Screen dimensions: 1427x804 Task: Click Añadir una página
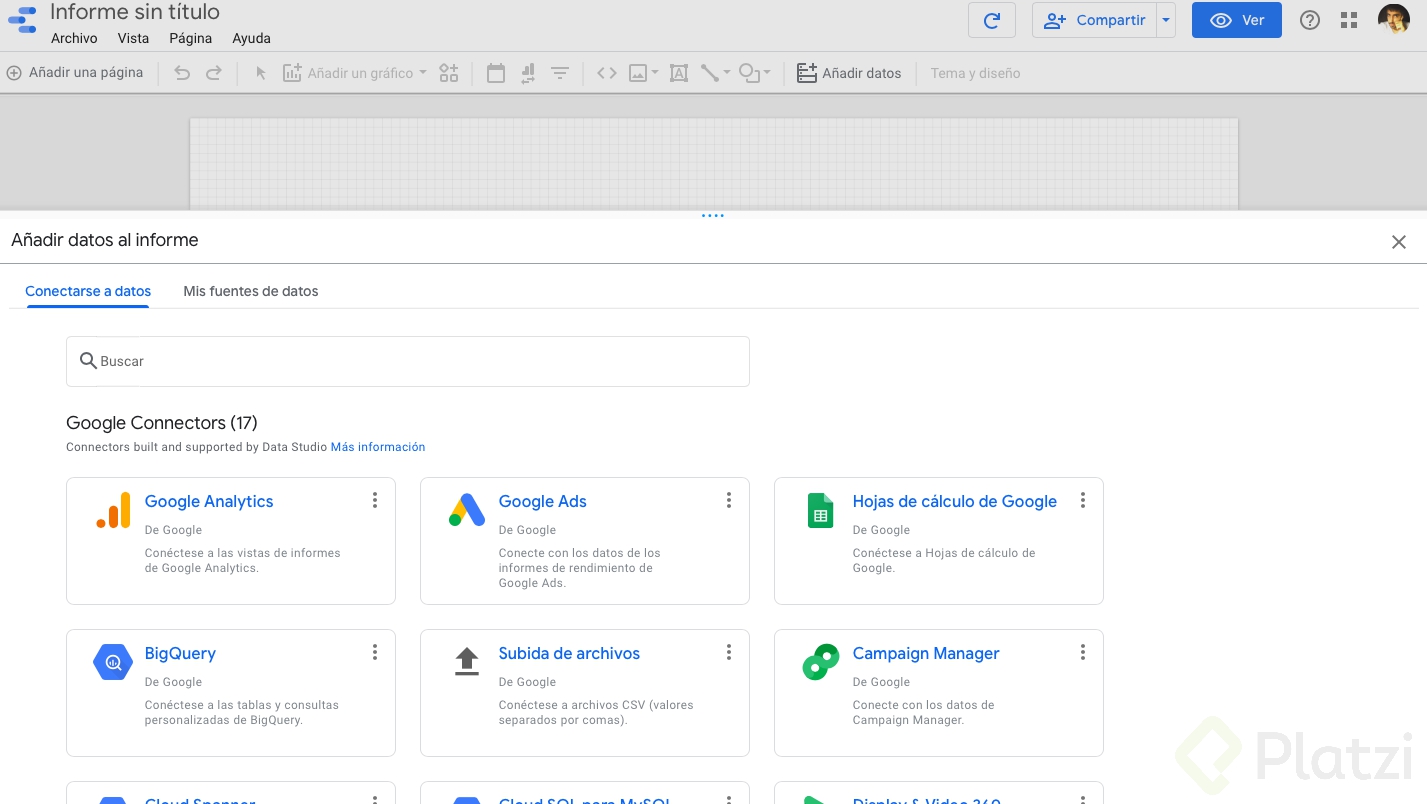tap(75, 73)
